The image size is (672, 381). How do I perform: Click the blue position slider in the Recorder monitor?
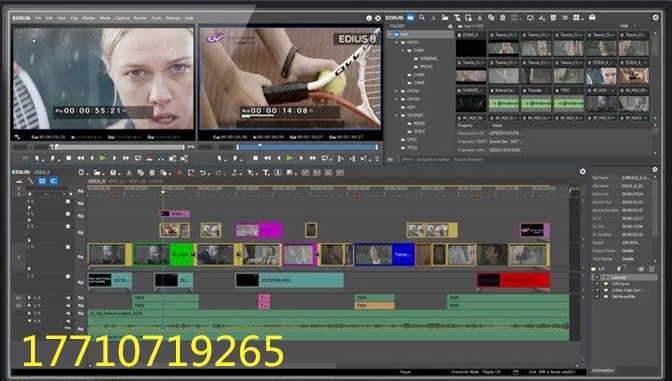click(x=307, y=147)
